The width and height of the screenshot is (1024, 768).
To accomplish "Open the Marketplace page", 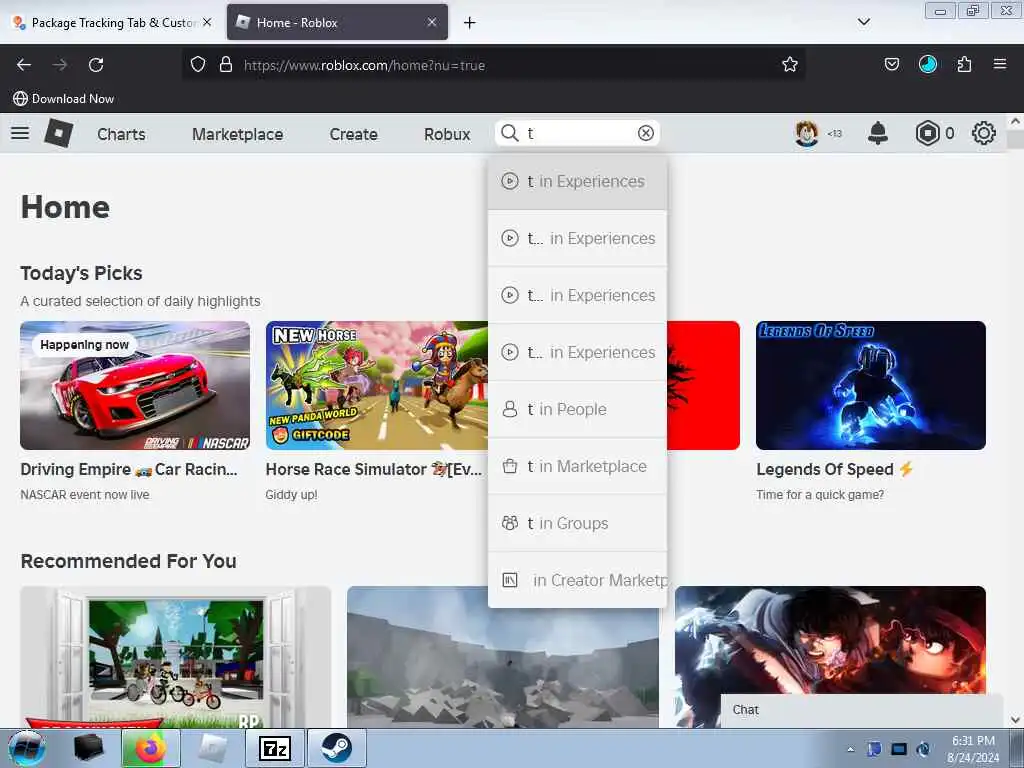I will [238, 134].
